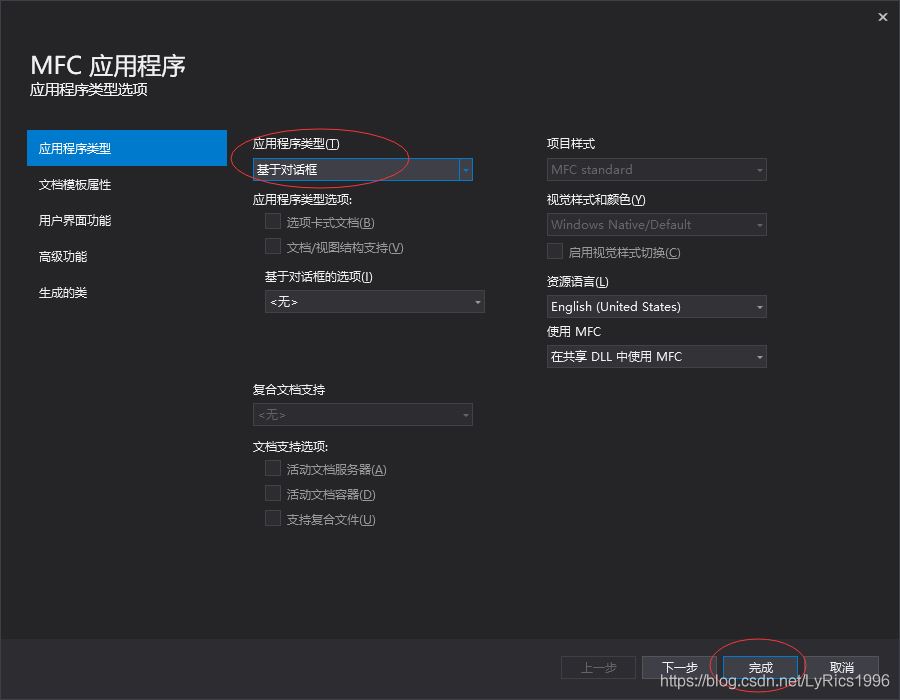
Task: Open the 文档模板属性 sidebar page
Action: coord(75,184)
